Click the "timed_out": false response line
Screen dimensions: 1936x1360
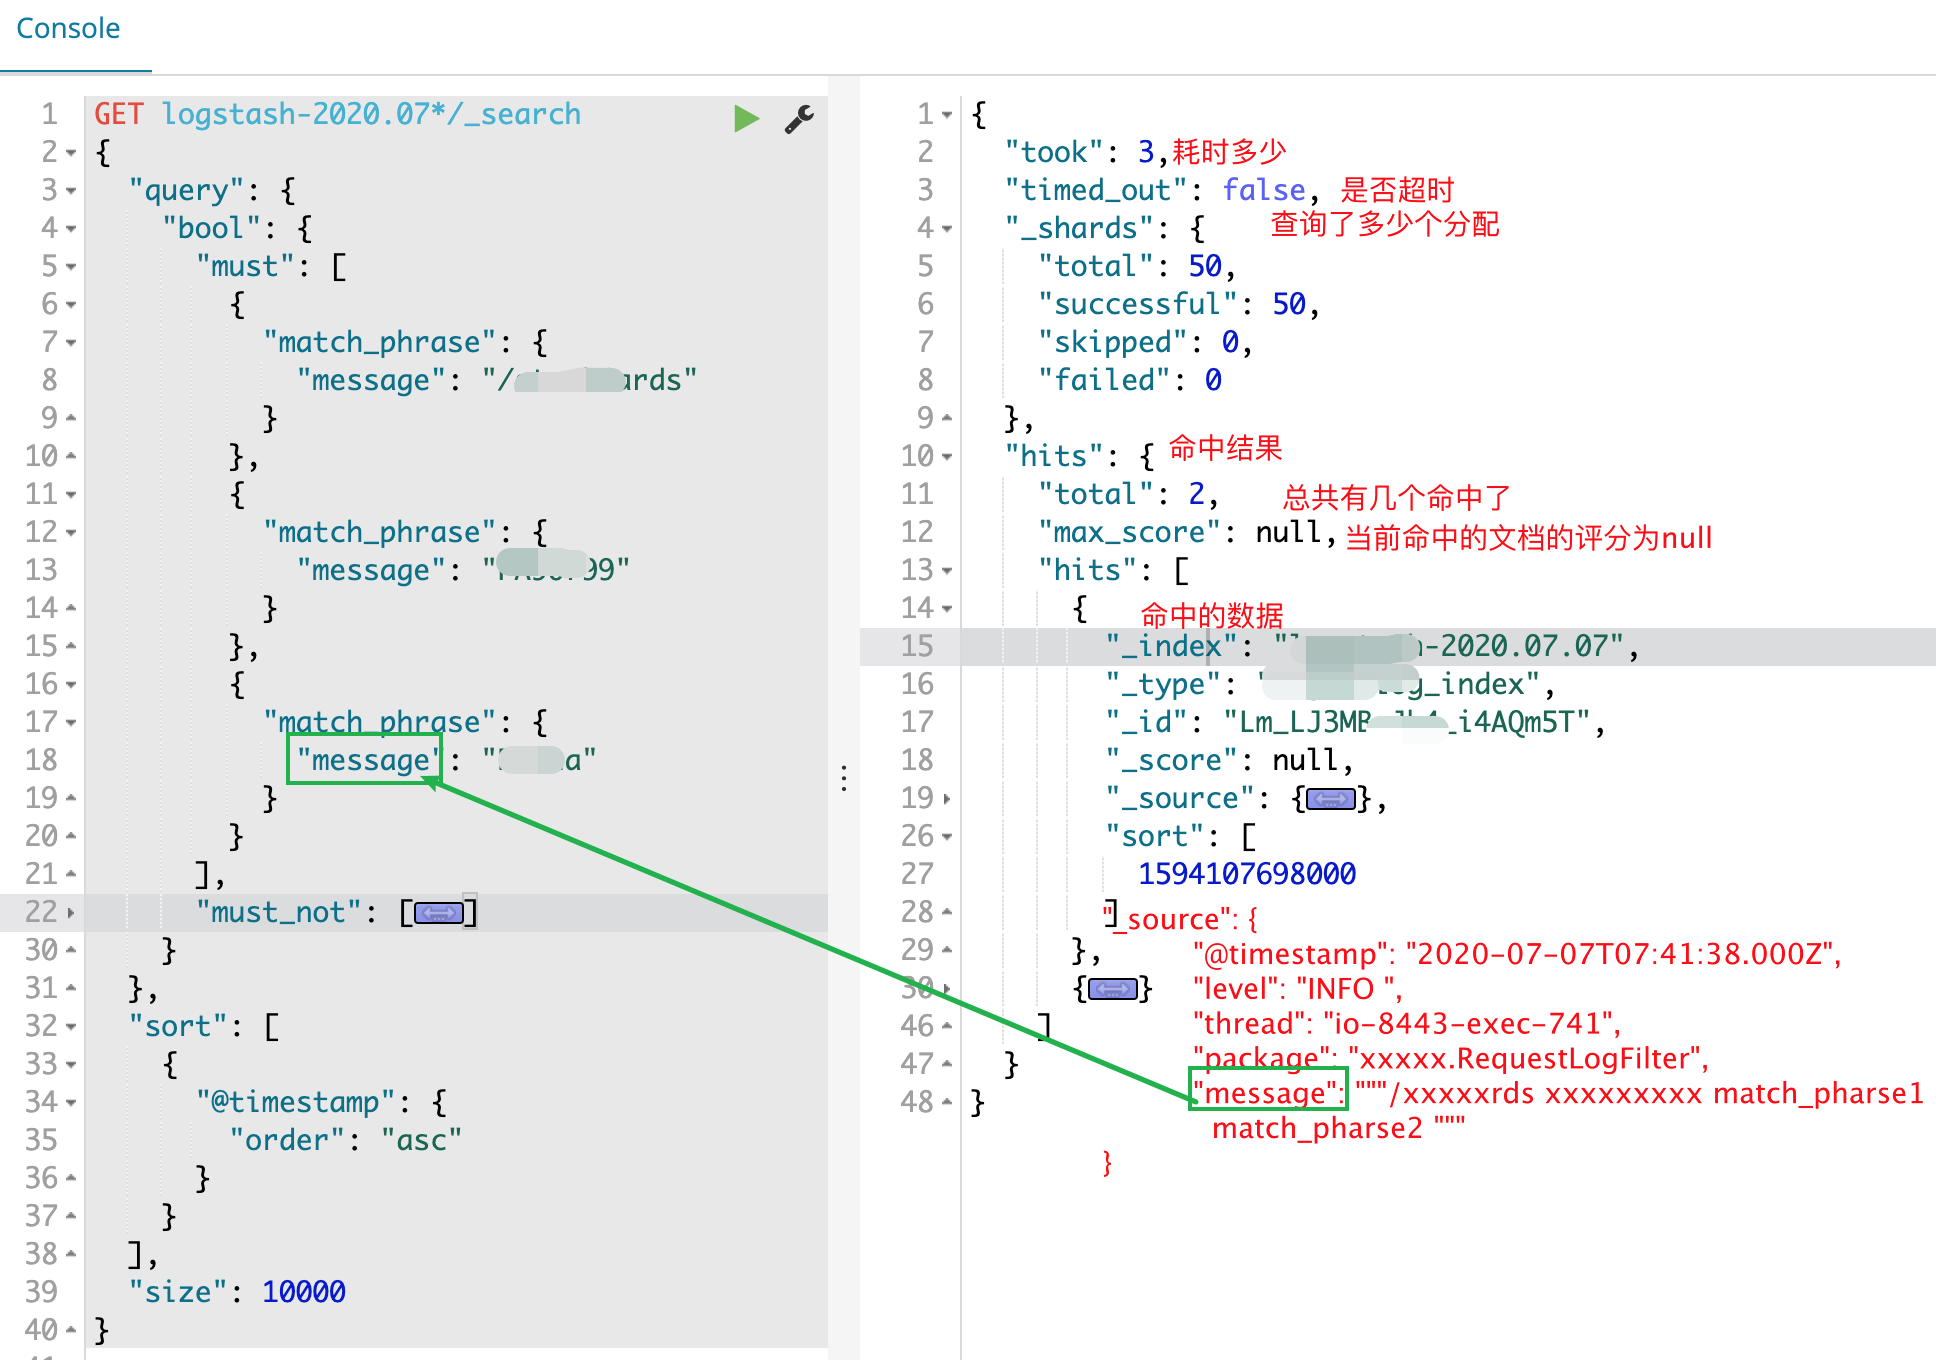pyautogui.click(x=1163, y=190)
